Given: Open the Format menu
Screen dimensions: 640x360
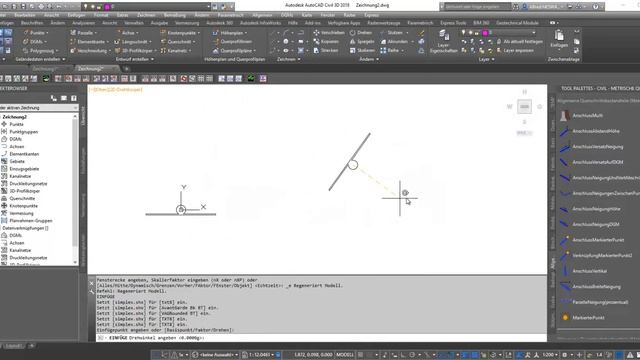Looking at the screenshot, I should [101, 15].
